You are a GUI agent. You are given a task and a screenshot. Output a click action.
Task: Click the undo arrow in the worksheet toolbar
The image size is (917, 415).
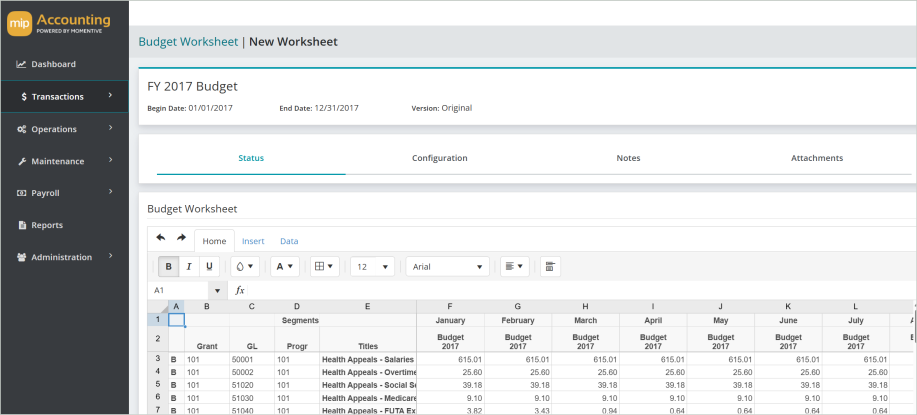coord(161,238)
